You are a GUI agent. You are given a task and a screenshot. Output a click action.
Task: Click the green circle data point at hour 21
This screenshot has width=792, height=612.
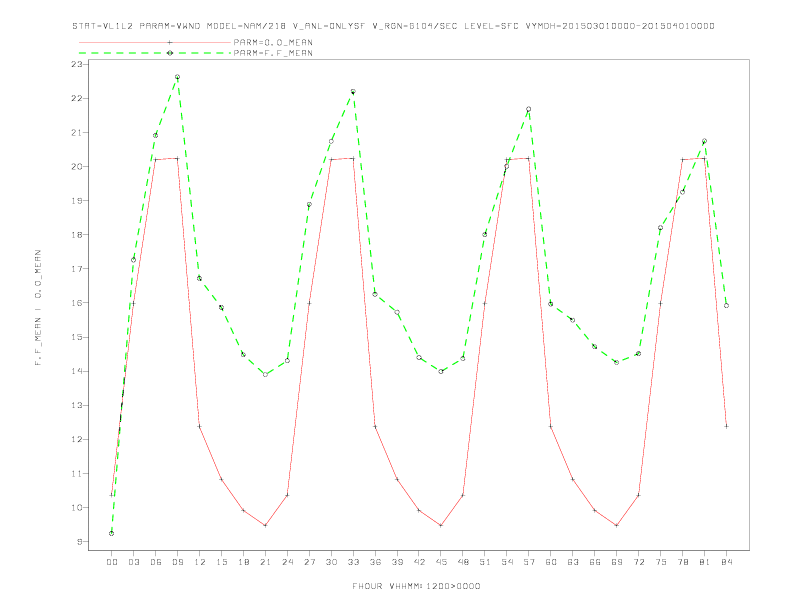(265, 374)
